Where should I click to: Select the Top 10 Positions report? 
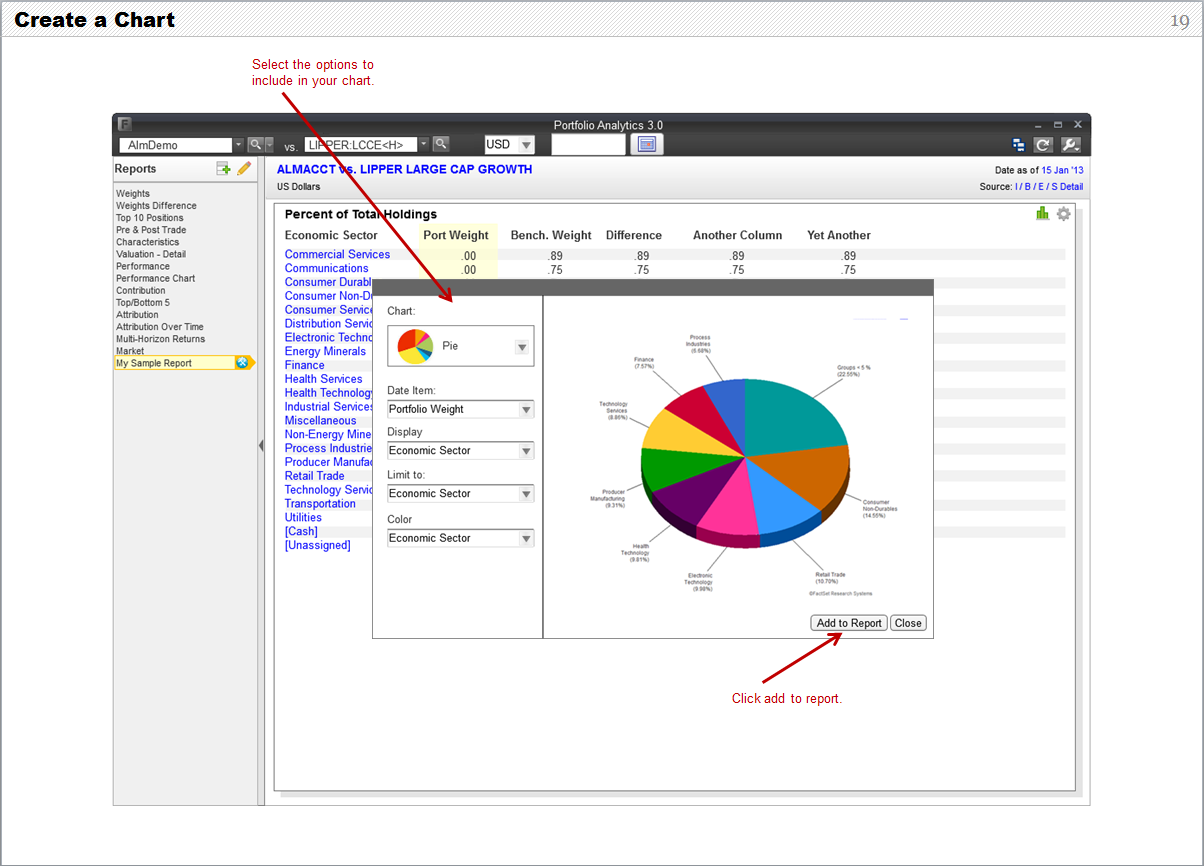150,218
